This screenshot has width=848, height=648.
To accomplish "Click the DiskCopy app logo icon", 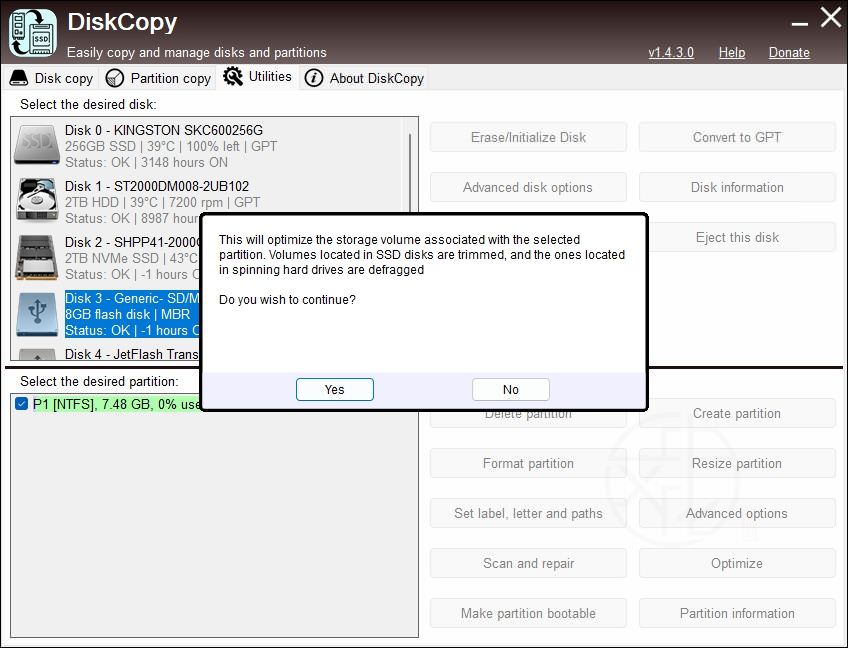I will click(x=33, y=32).
